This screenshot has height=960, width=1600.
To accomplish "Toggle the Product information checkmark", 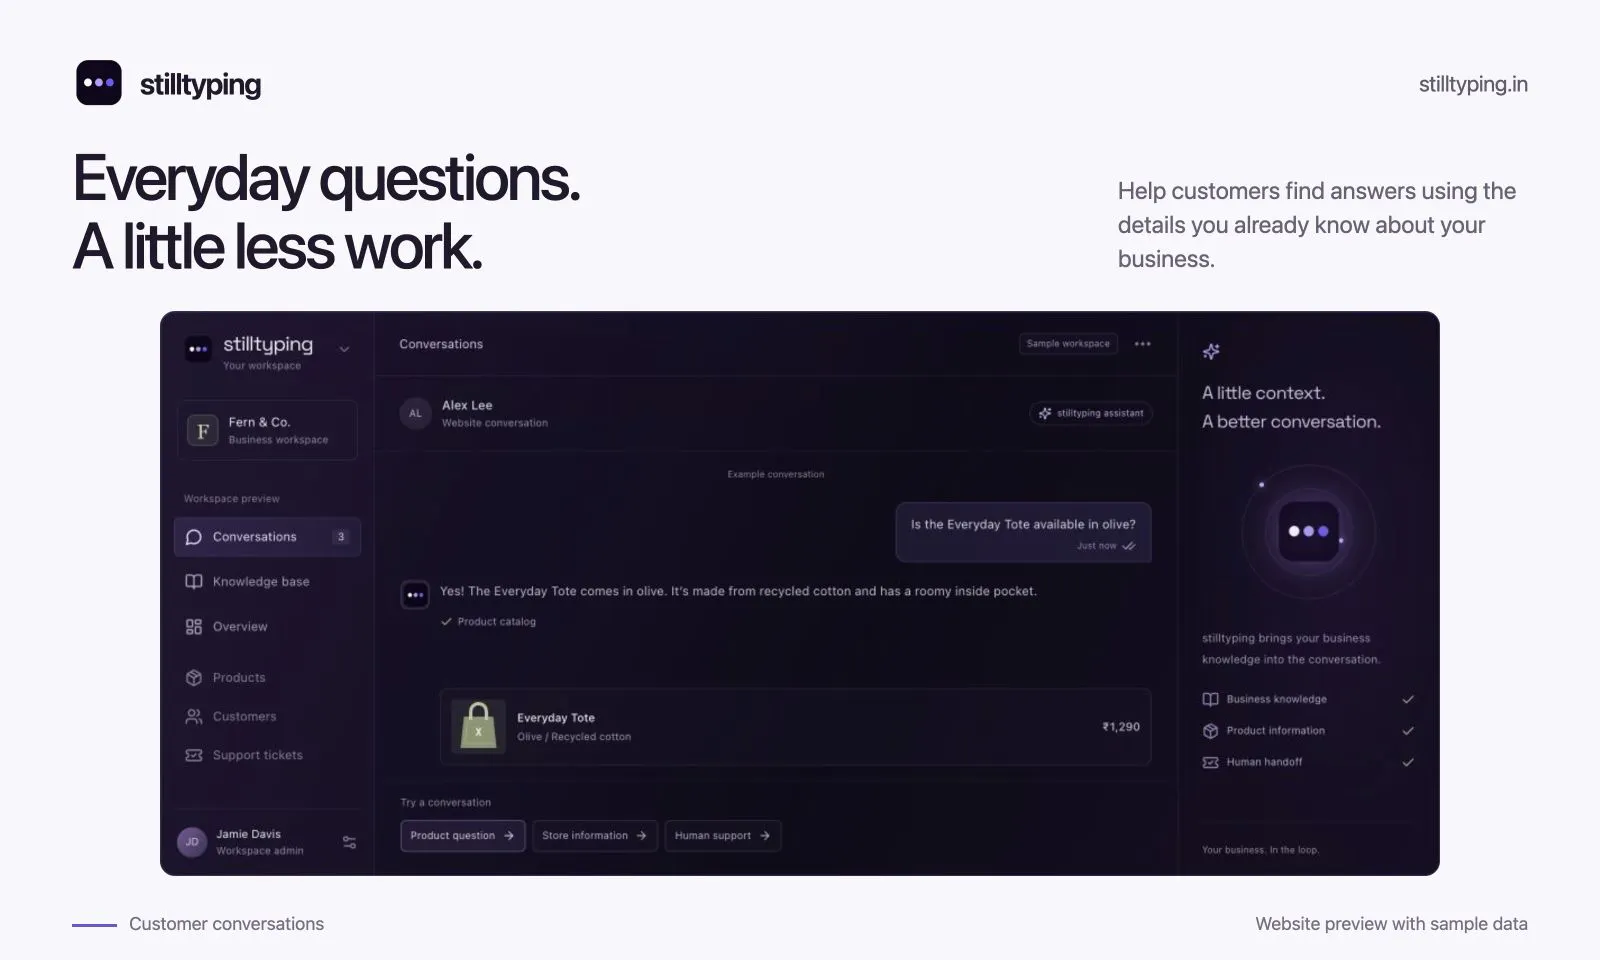I will [x=1408, y=731].
